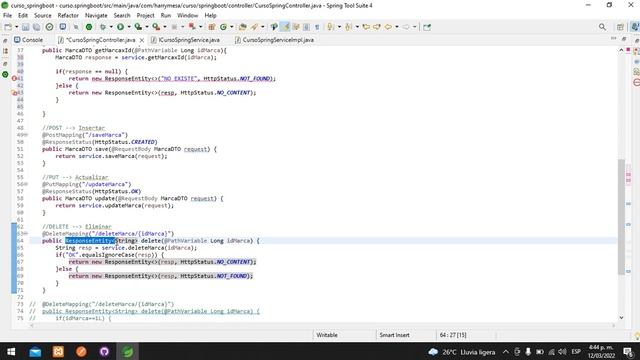Minimize the editor area button
This screenshot has width=640, height=360.
click(x=613, y=38)
